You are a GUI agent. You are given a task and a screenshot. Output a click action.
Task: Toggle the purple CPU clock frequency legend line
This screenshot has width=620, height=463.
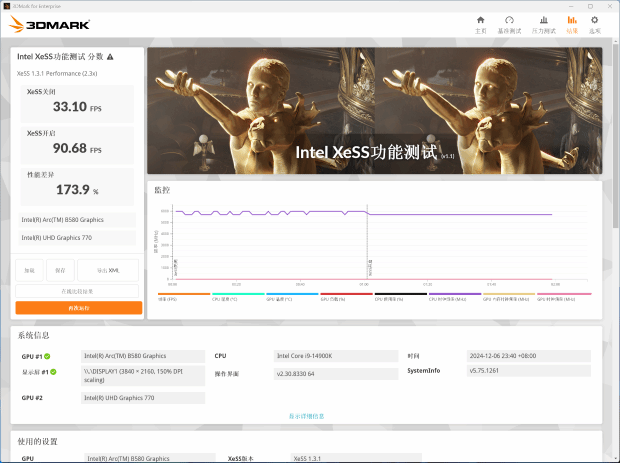455,294
